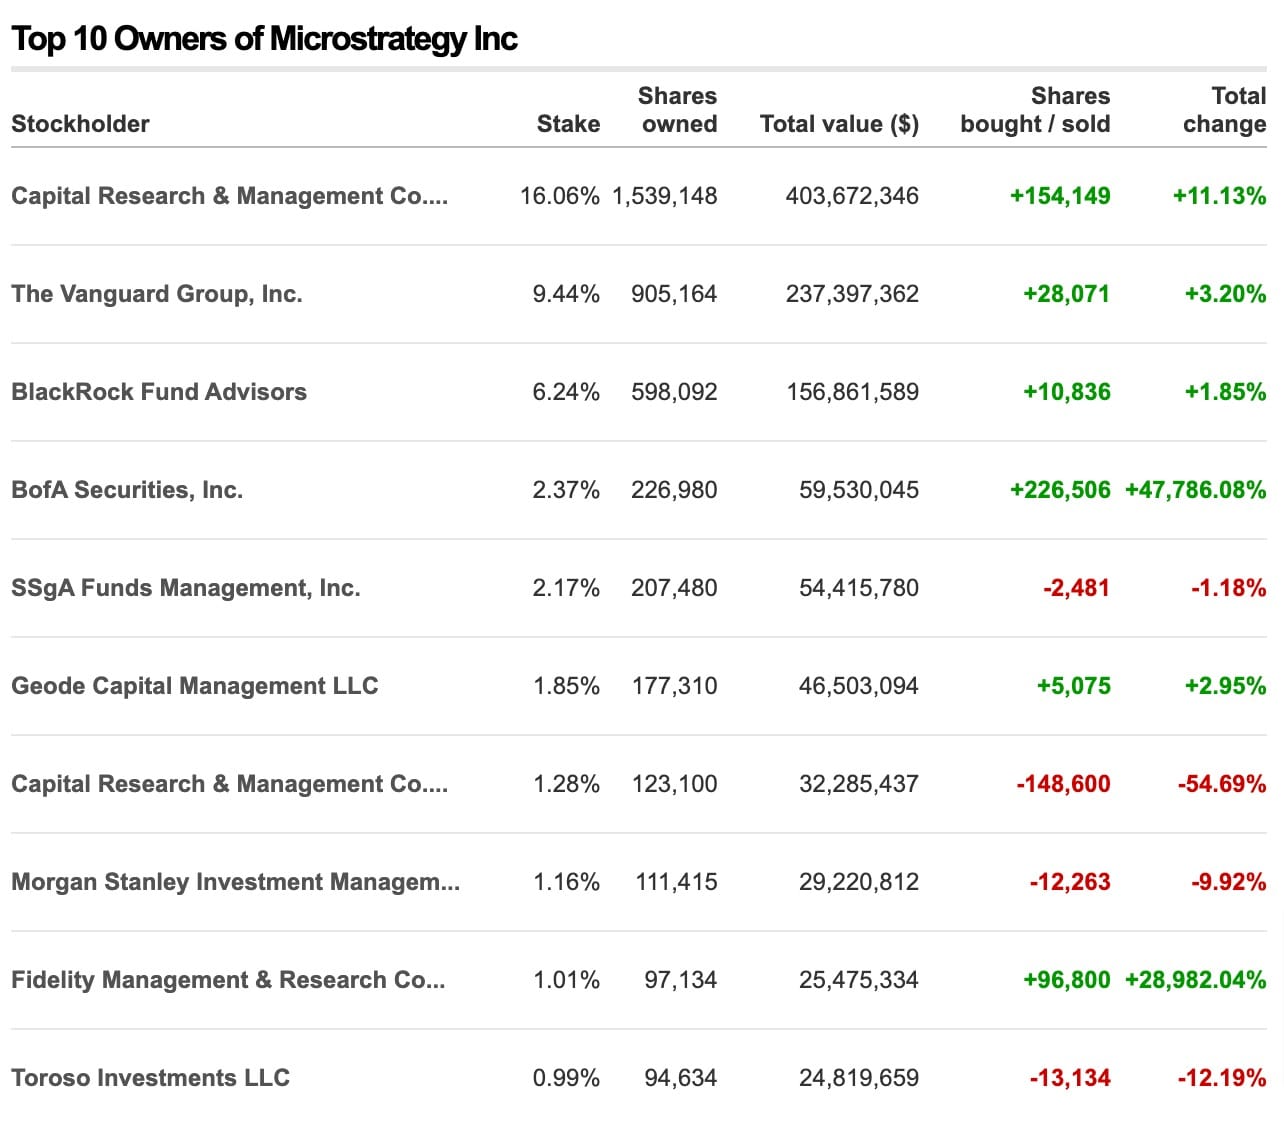Open Toroso Investments LLC stockholder

click(151, 1078)
